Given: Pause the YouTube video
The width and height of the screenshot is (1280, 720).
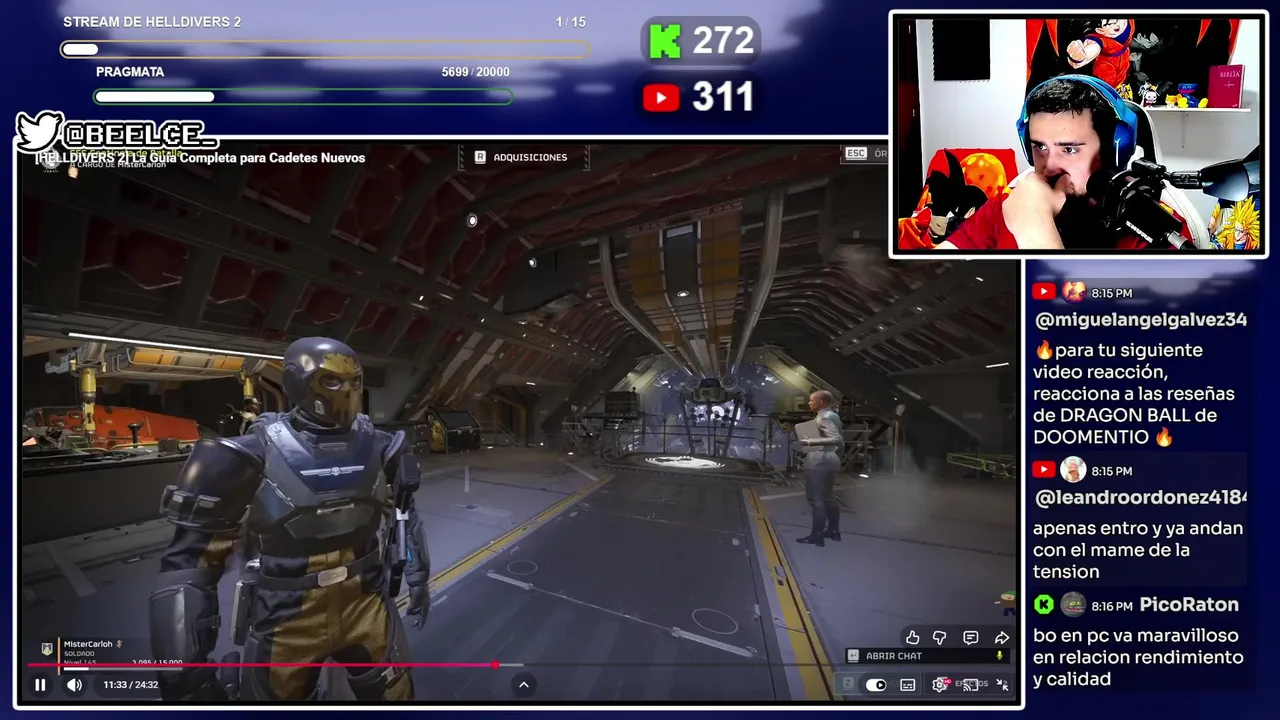Looking at the screenshot, I should click(x=40, y=685).
